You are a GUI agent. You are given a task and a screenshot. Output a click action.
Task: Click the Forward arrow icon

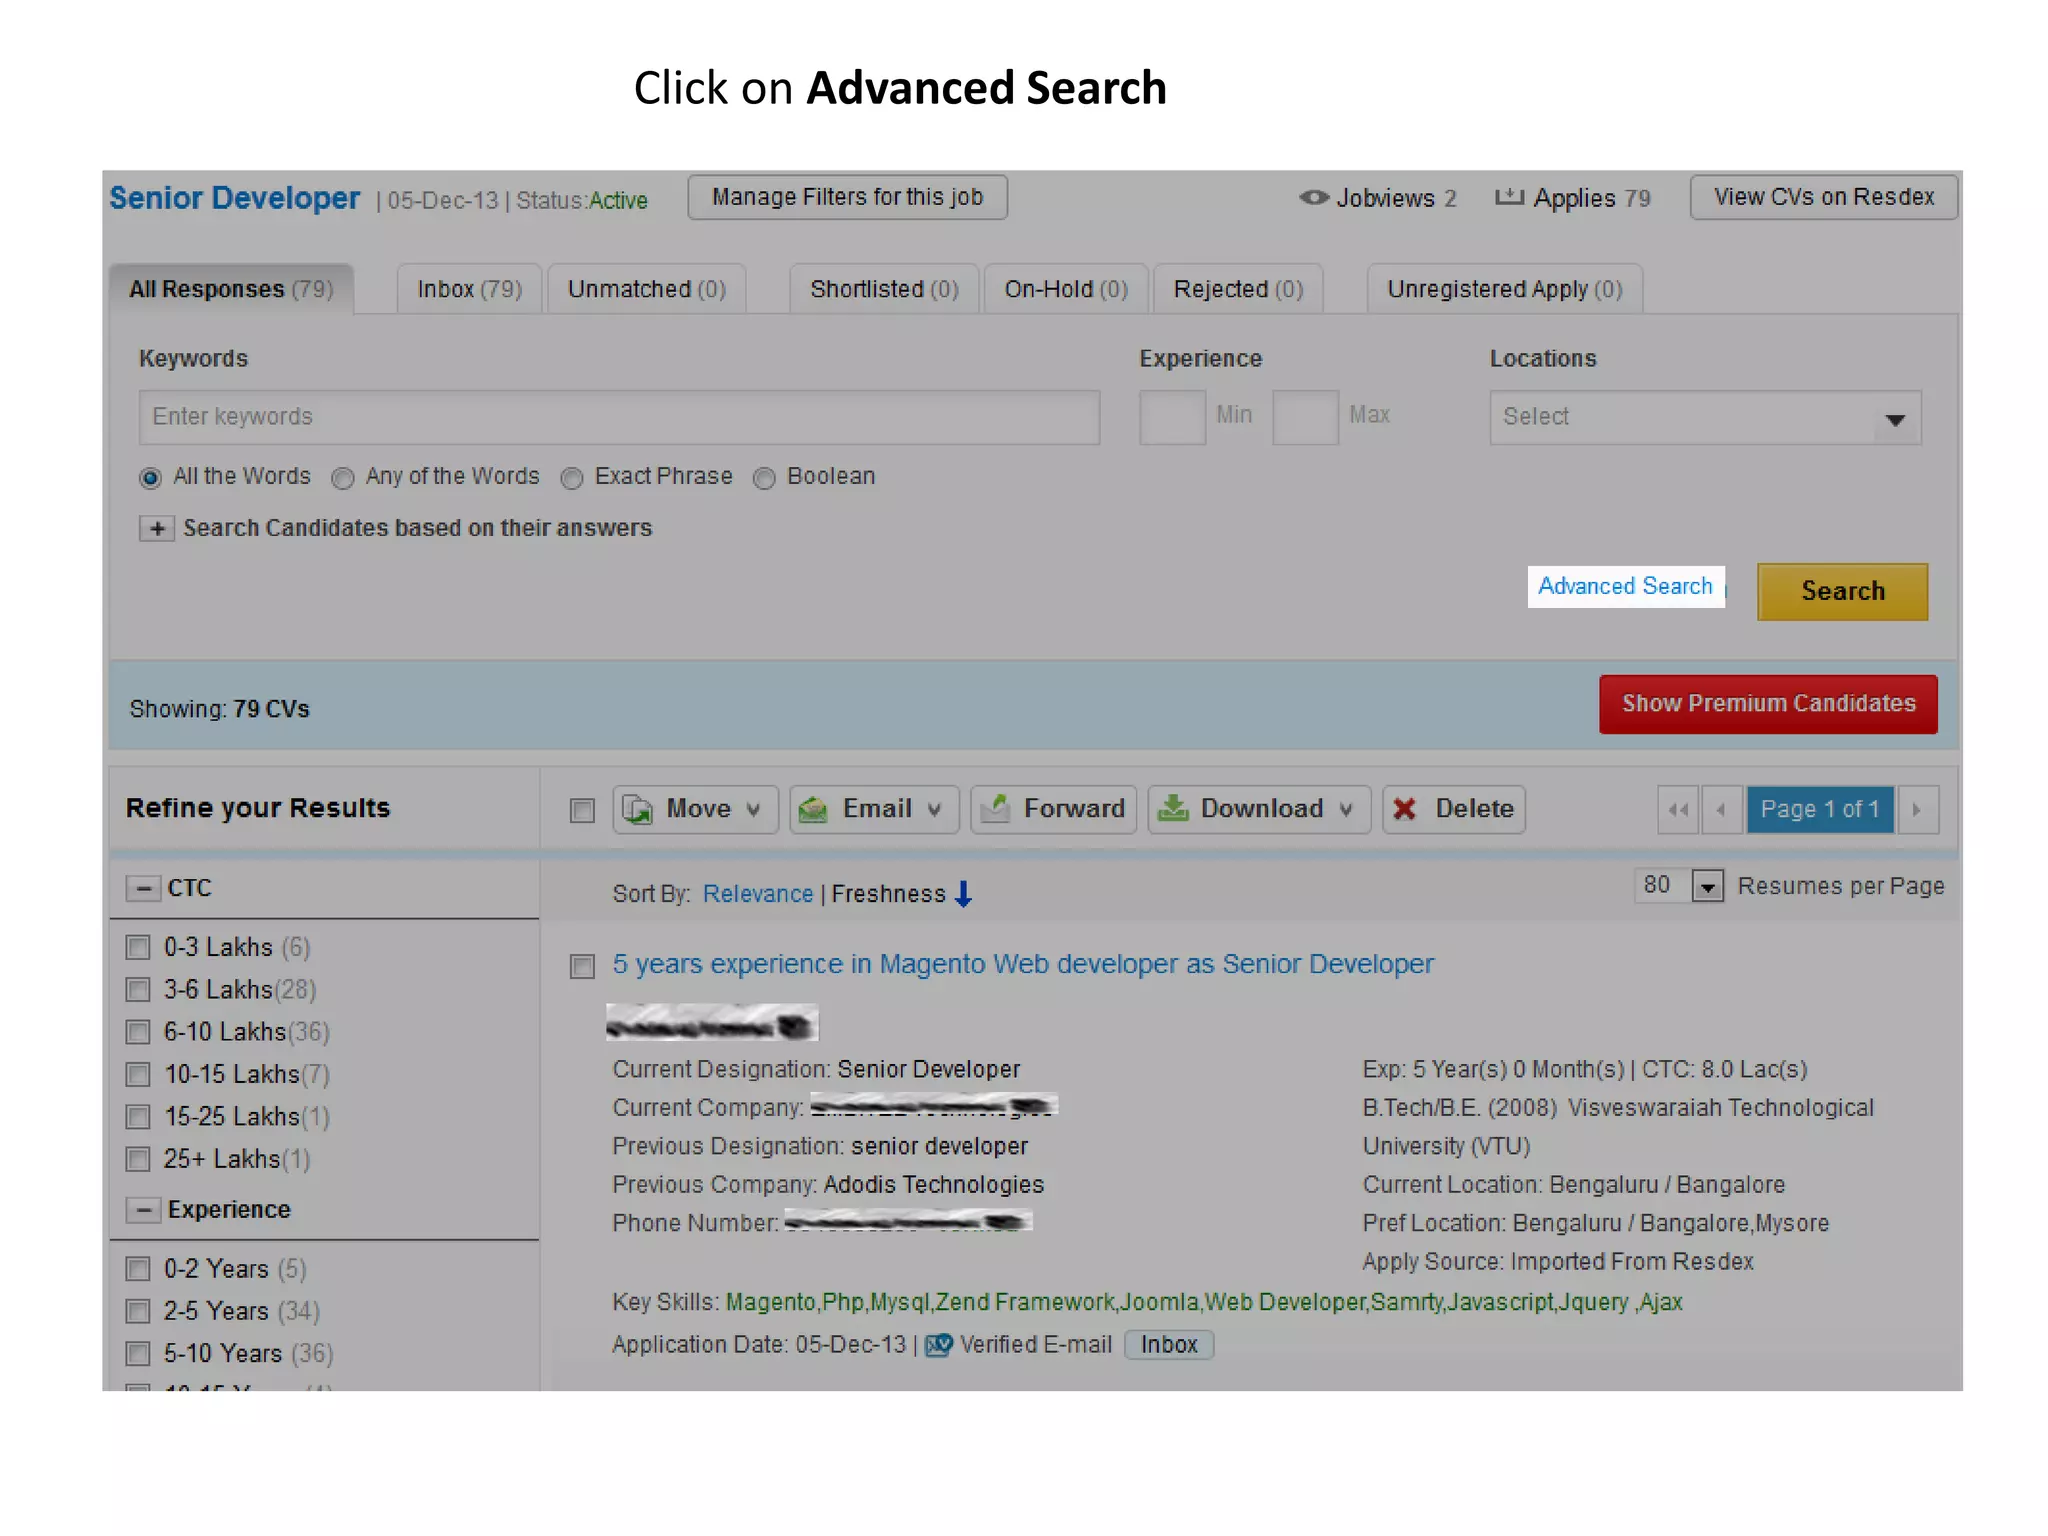tap(995, 808)
